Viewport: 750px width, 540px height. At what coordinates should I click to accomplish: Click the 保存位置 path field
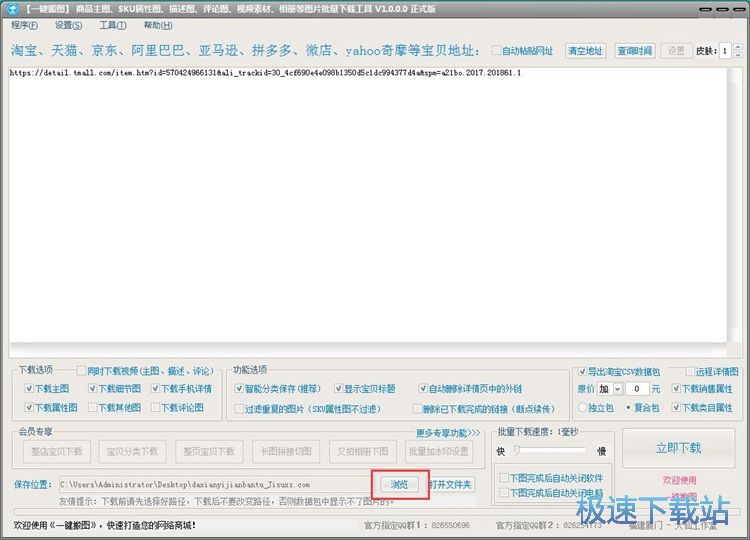[215, 485]
